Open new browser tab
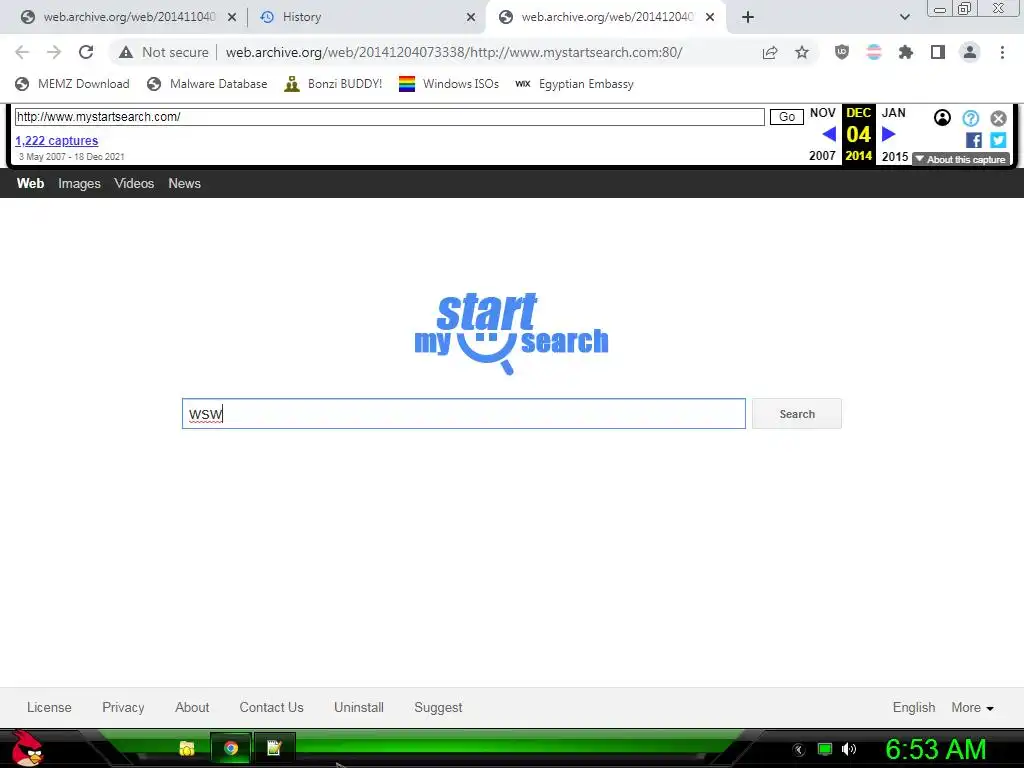 click(x=748, y=17)
